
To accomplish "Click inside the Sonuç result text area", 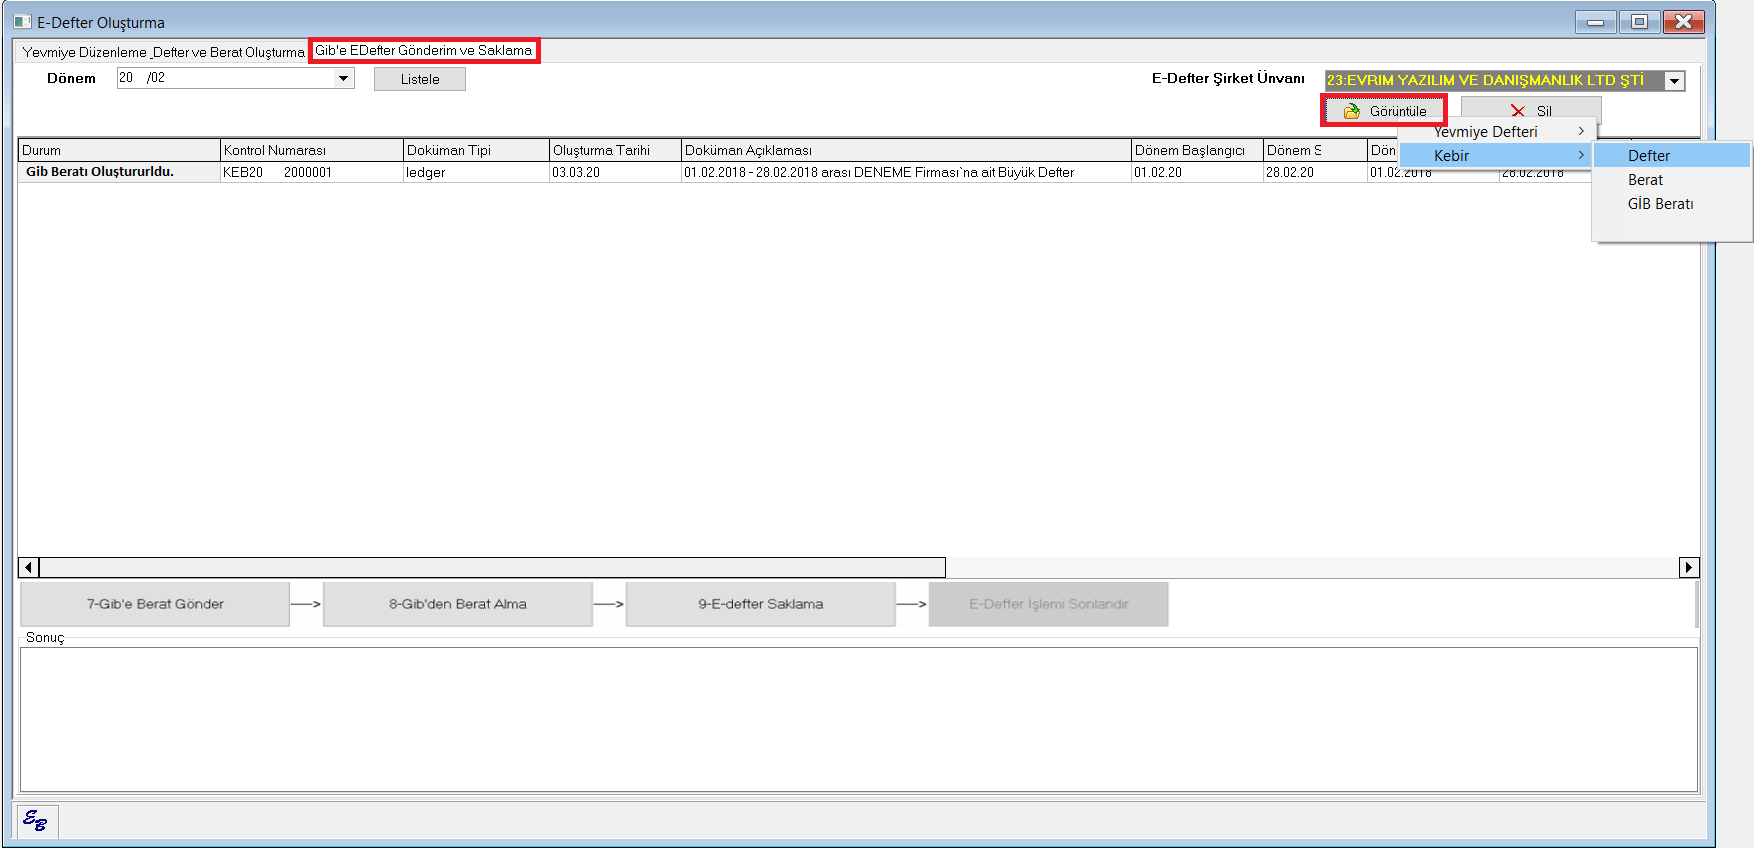I will click(859, 719).
